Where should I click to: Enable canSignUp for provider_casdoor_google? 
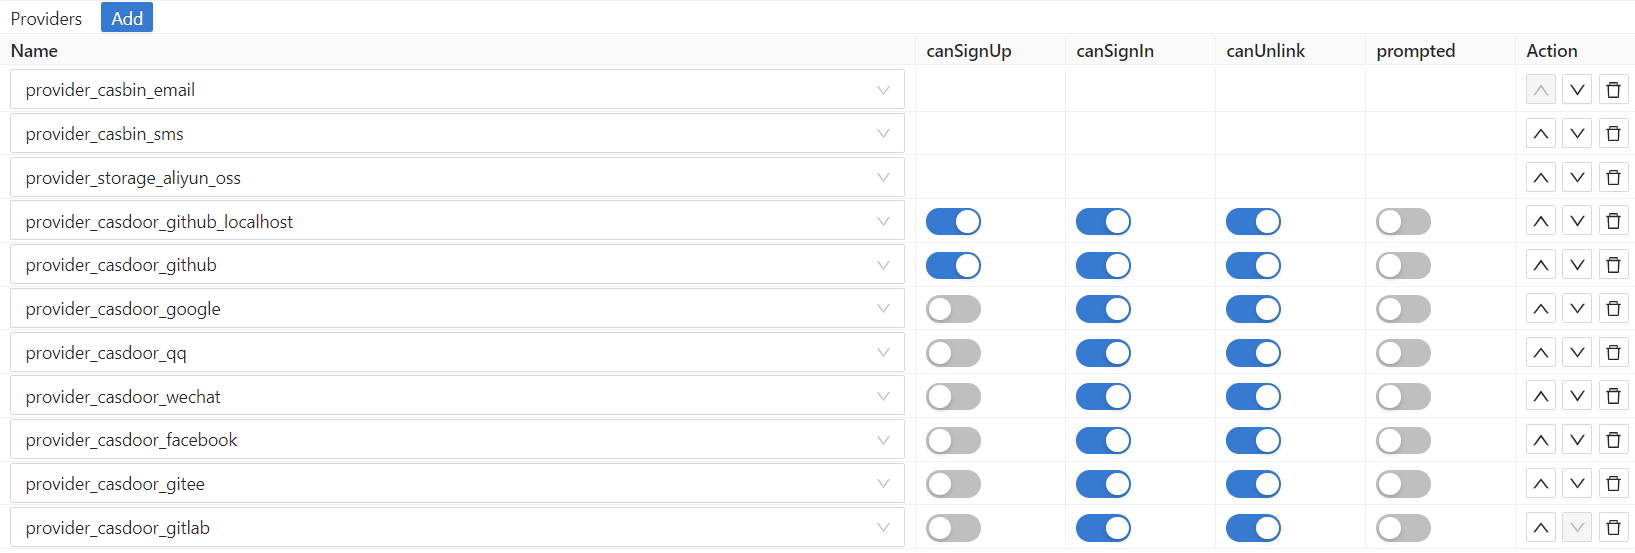click(x=953, y=309)
